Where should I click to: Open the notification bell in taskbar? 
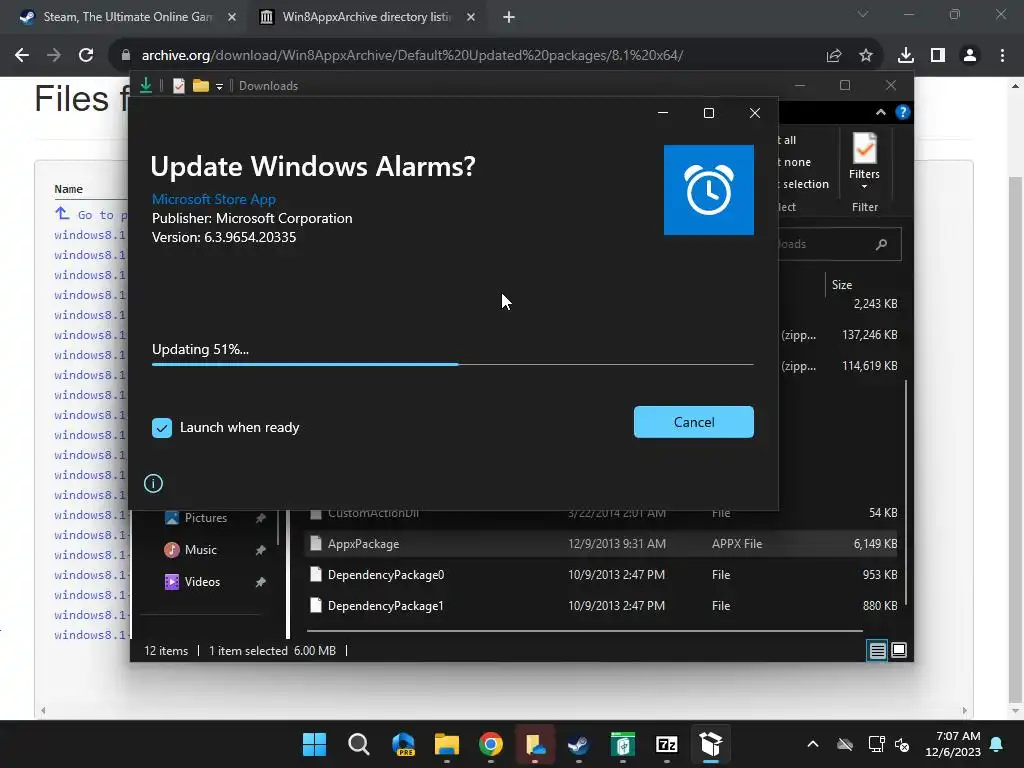(997, 744)
